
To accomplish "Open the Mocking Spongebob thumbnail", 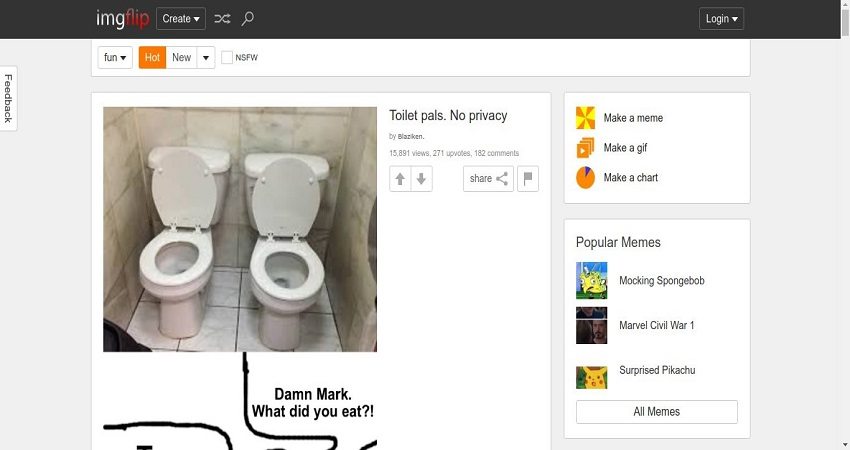I will coord(592,281).
